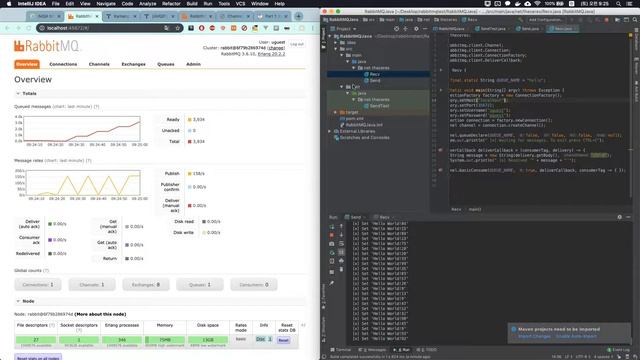Viewport: 640px width, 360px height.
Task: Click the Log out button
Action: pyautogui.click(x=297, y=44)
